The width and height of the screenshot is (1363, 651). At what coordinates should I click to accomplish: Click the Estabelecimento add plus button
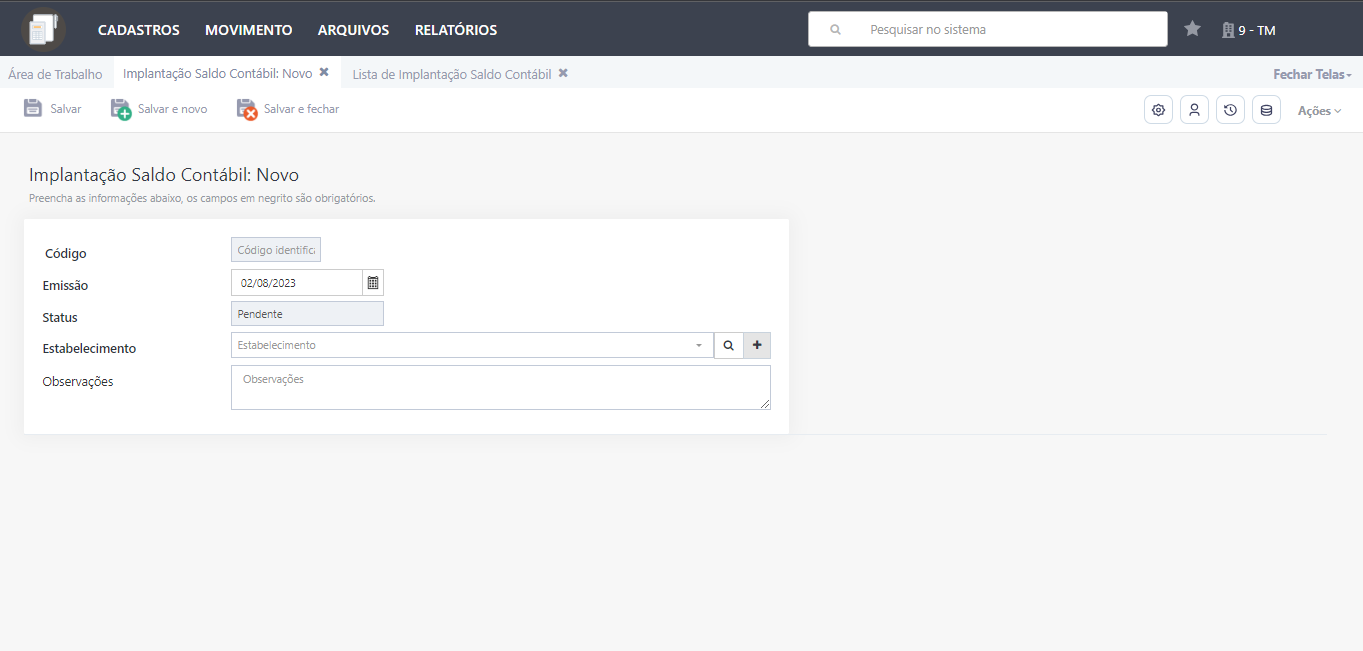pyautogui.click(x=757, y=345)
